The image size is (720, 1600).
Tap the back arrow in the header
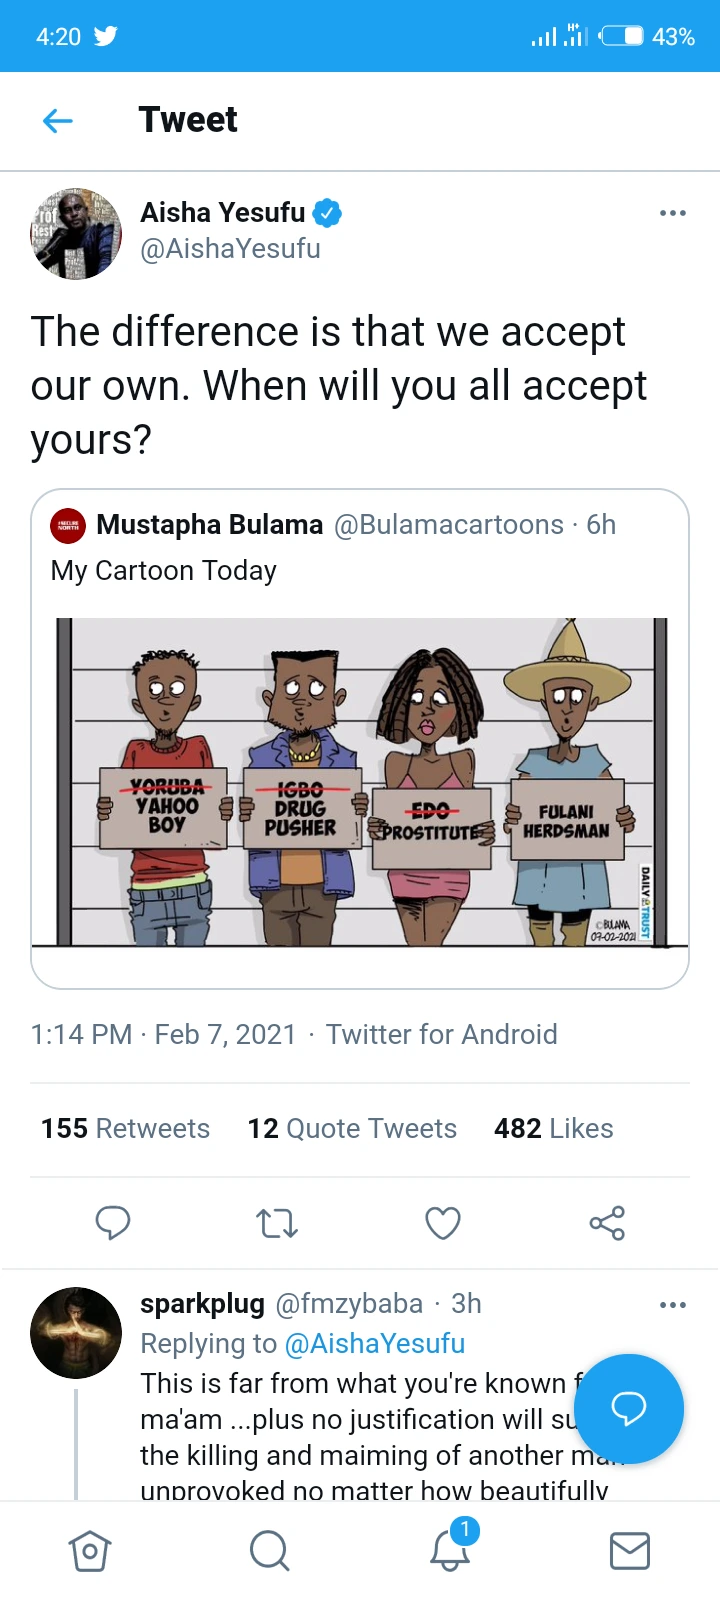[x=58, y=121]
